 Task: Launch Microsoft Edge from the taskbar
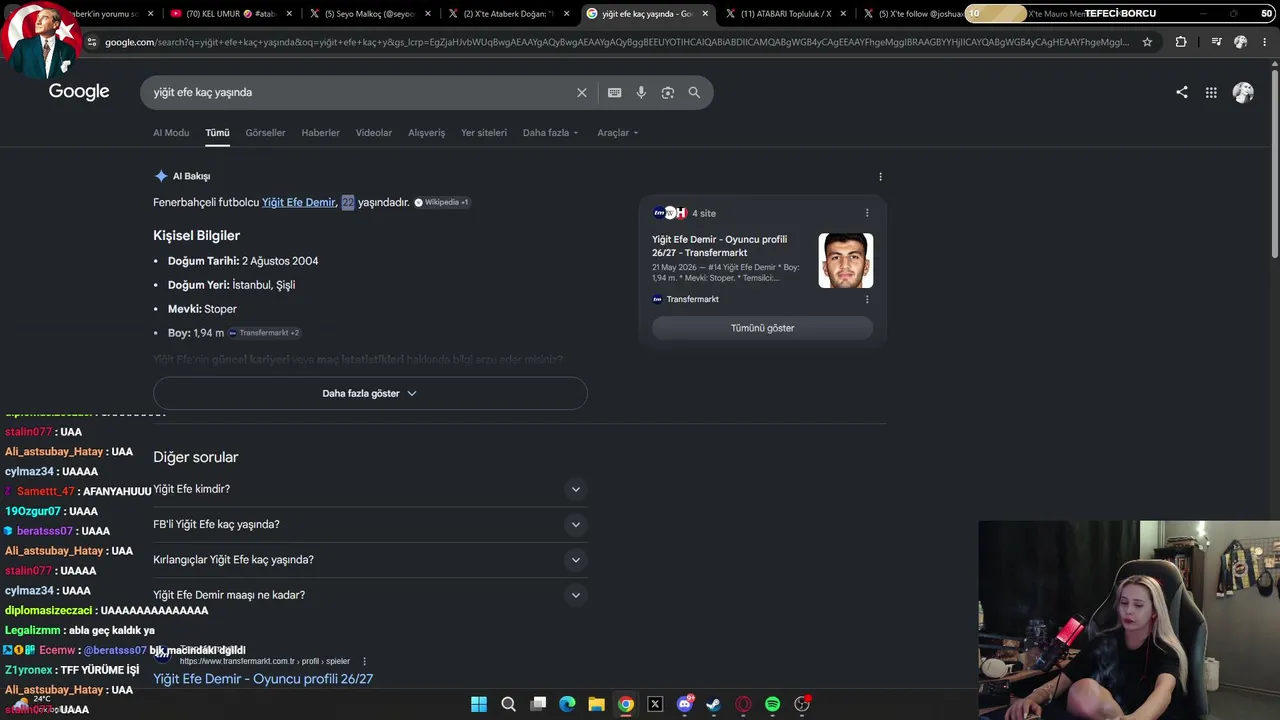[567, 704]
